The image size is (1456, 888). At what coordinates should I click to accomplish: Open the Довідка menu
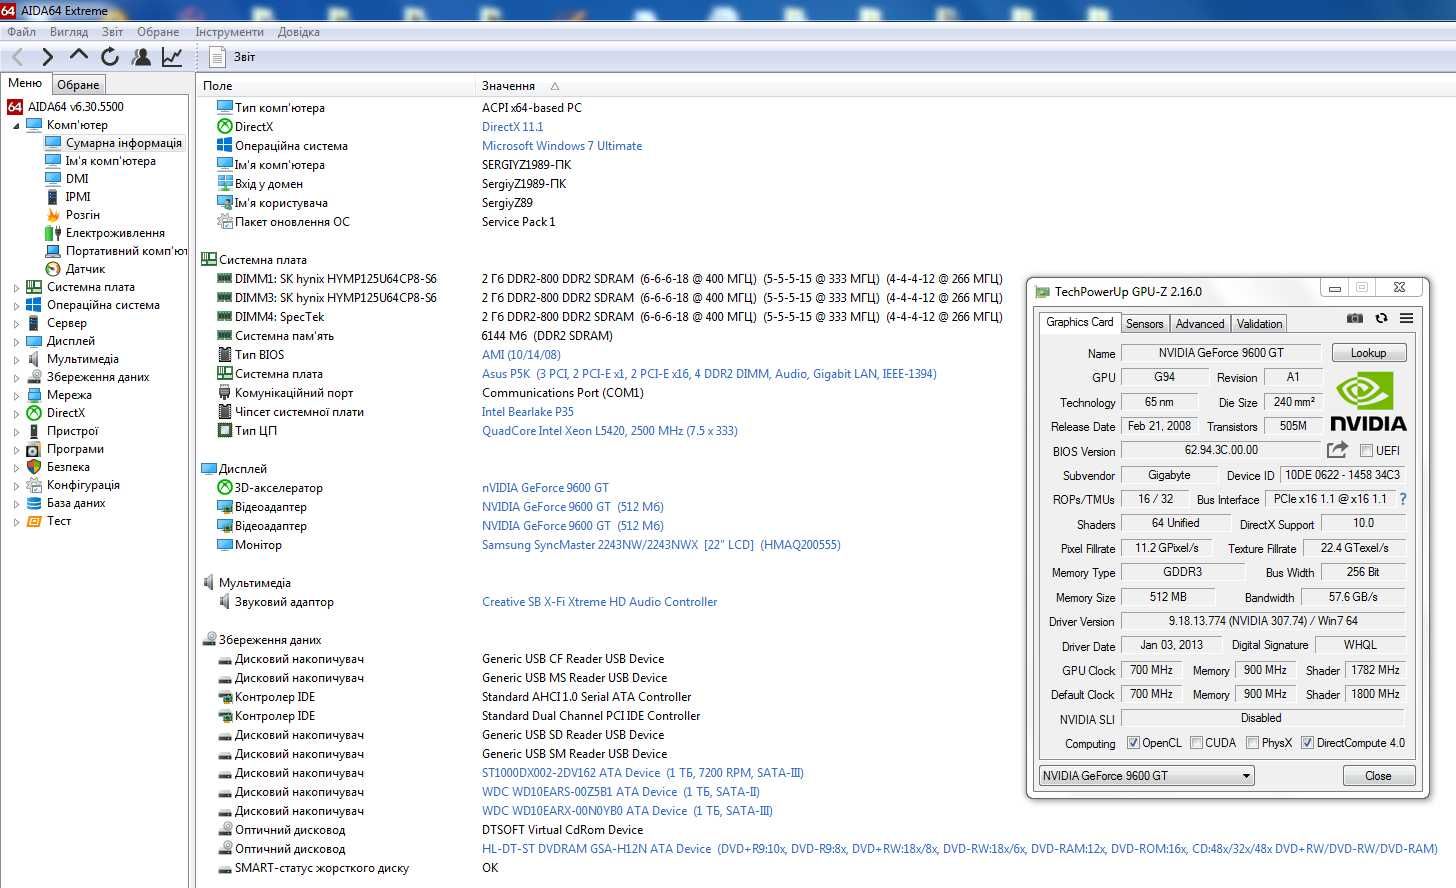298,32
